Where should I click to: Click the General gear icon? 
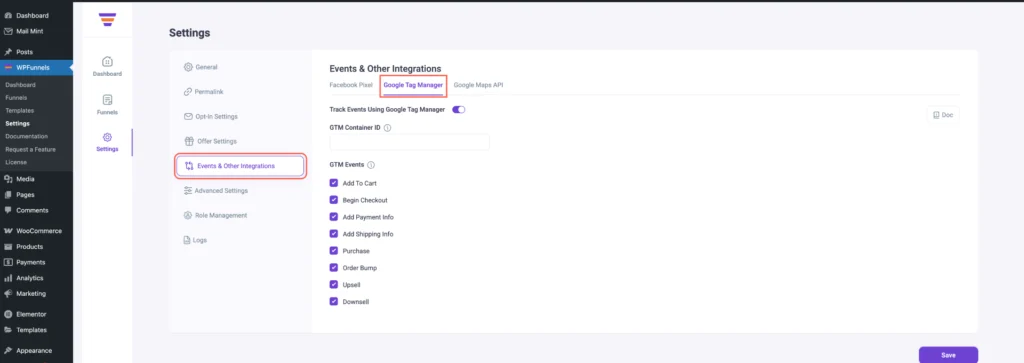(x=188, y=67)
